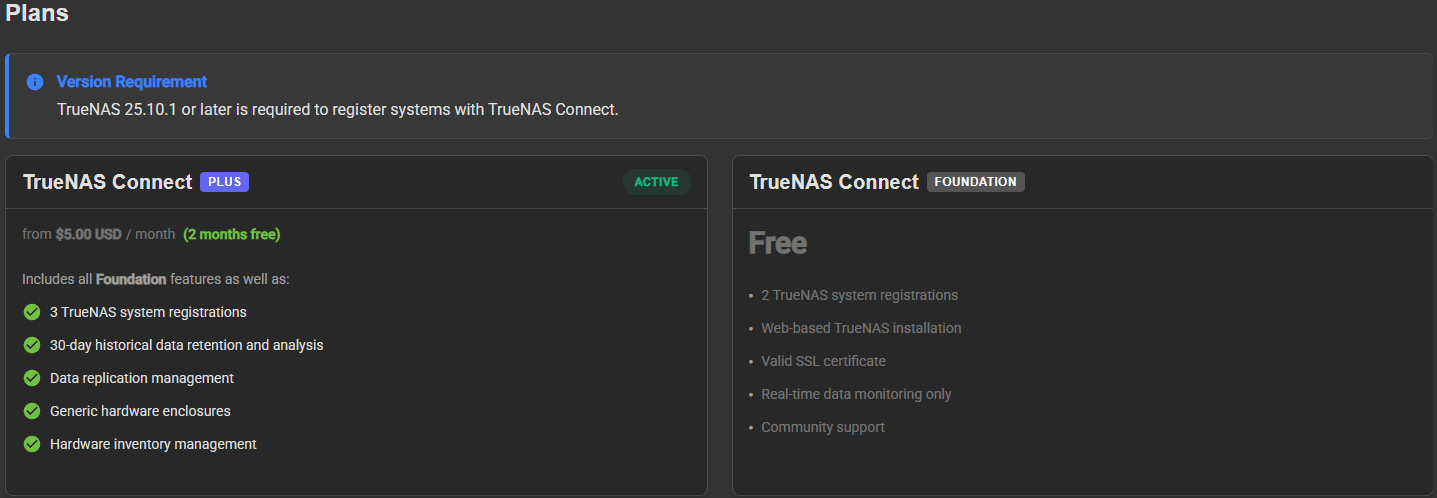Click '3 TrueNAS system registrations' text
This screenshot has width=1437, height=498.
[148, 312]
